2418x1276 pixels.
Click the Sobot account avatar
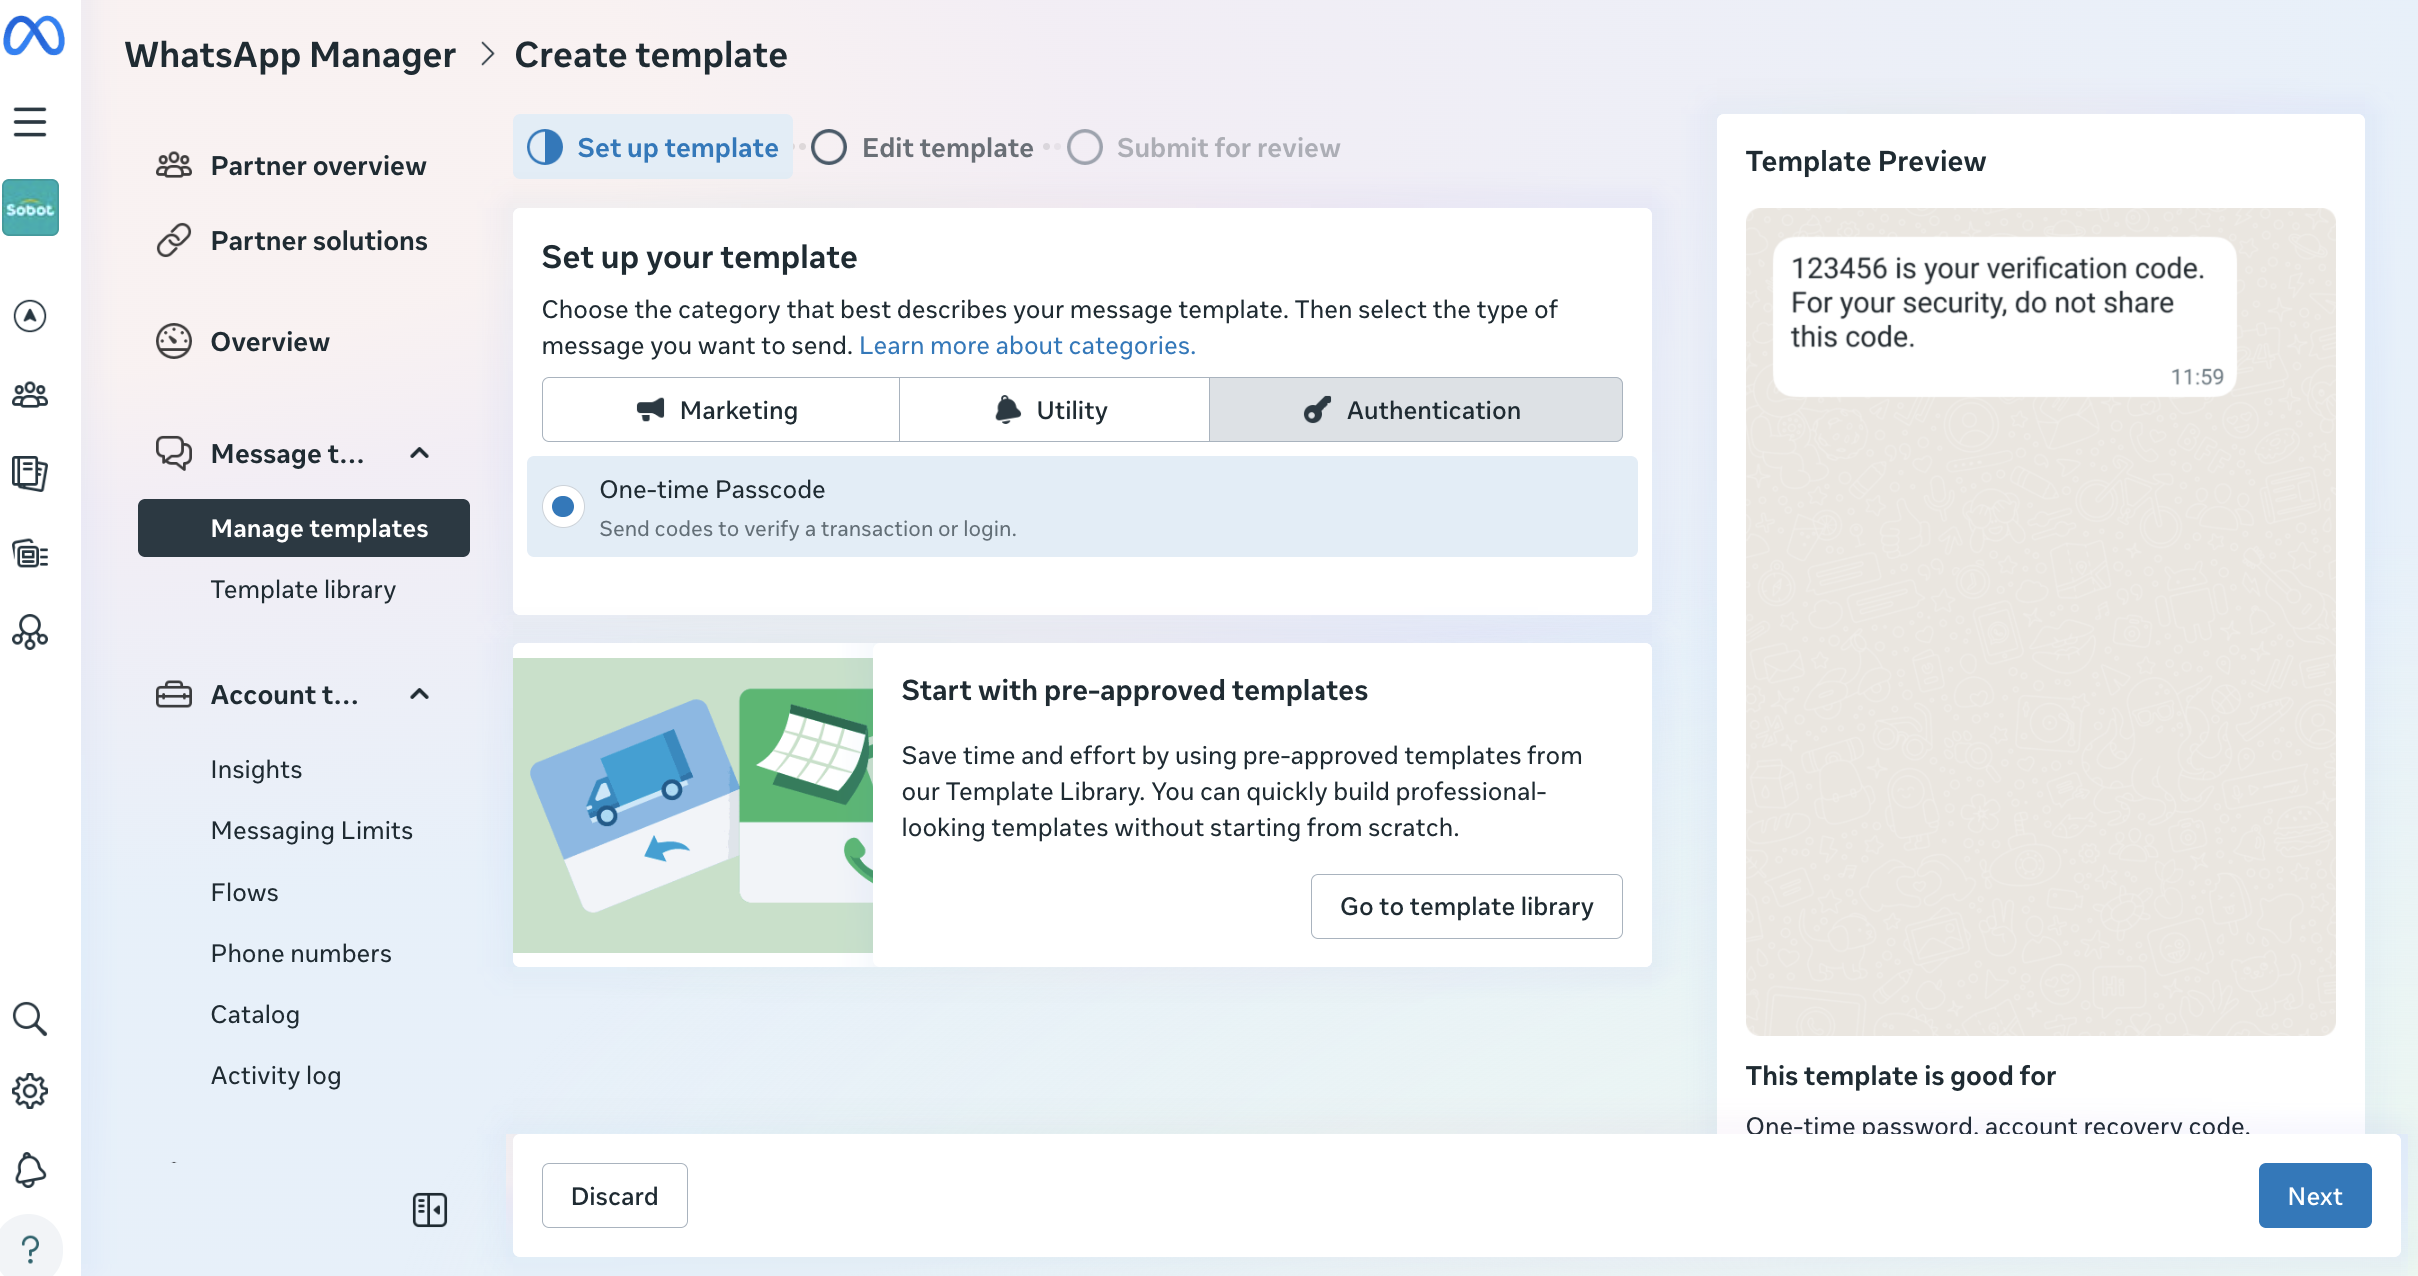pyautogui.click(x=30, y=208)
